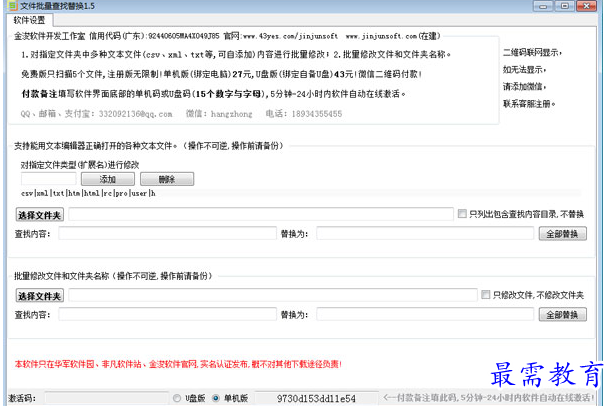Click the phone number 18934355455
This screenshot has height=406, width=612.
[317, 114]
